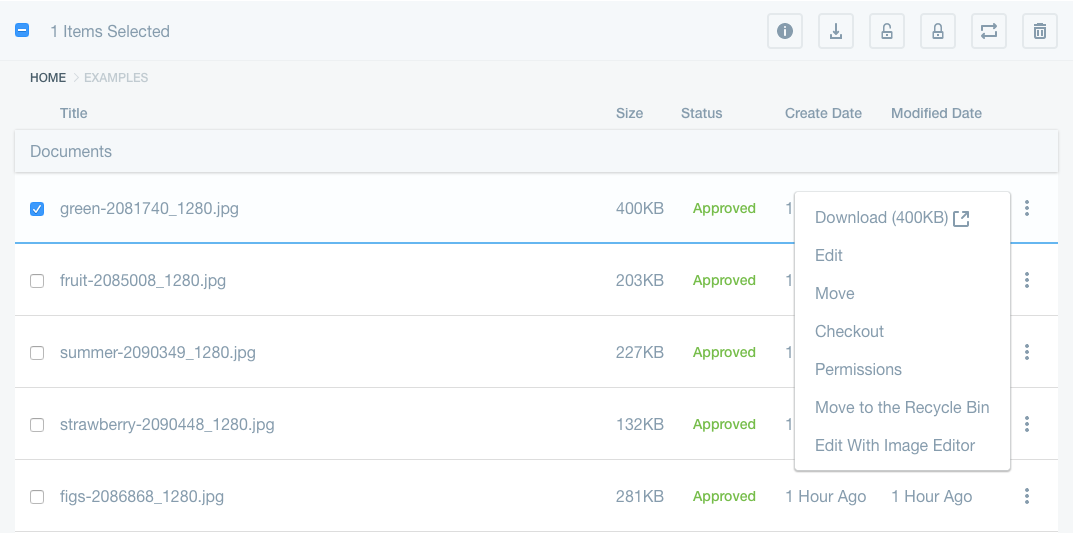The height and width of the screenshot is (533, 1073).
Task: Choose Move to the Recycle Bin
Action: click(x=901, y=407)
